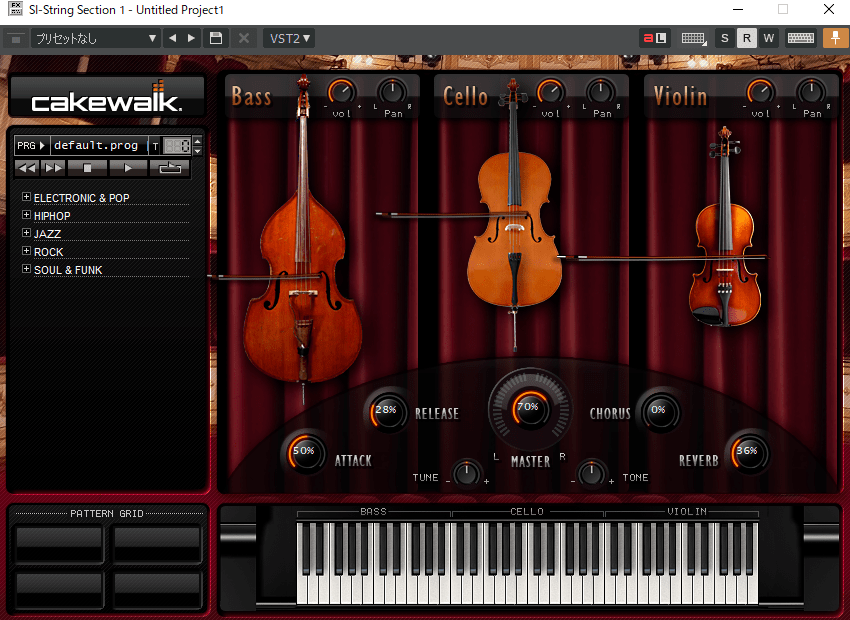Click the Violin Pan knob
This screenshot has width=850, height=620.
tap(811, 92)
